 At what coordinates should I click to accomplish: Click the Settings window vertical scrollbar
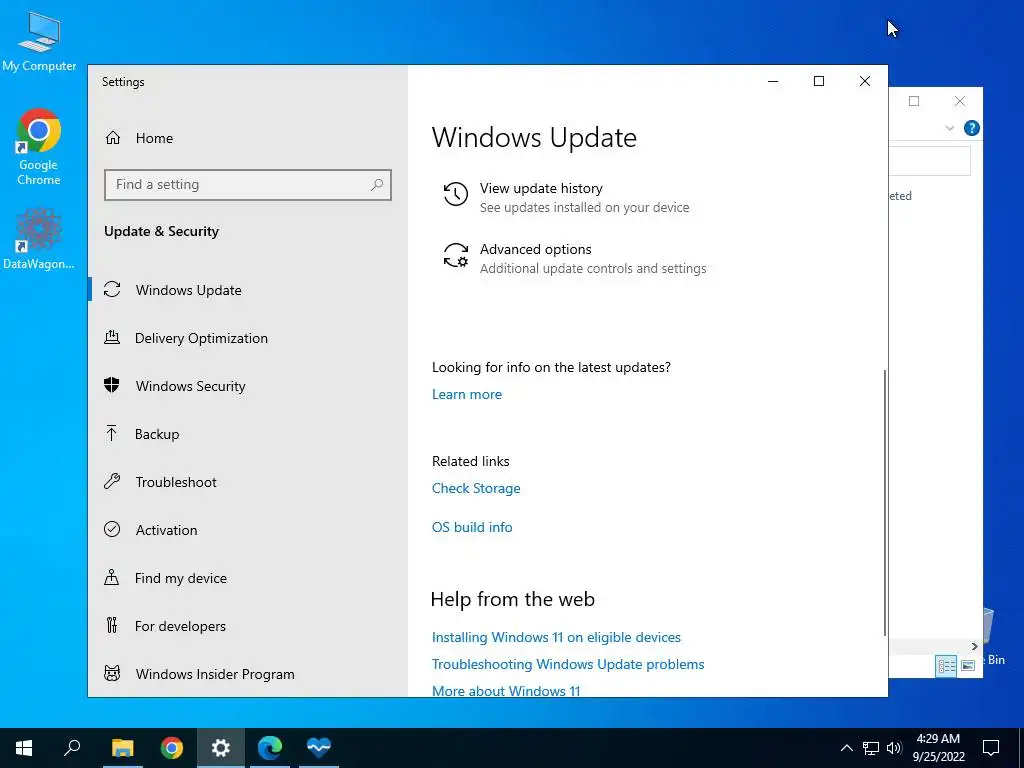tap(885, 502)
